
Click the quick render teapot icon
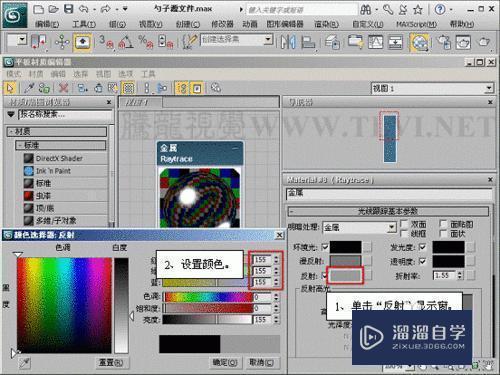484,42
